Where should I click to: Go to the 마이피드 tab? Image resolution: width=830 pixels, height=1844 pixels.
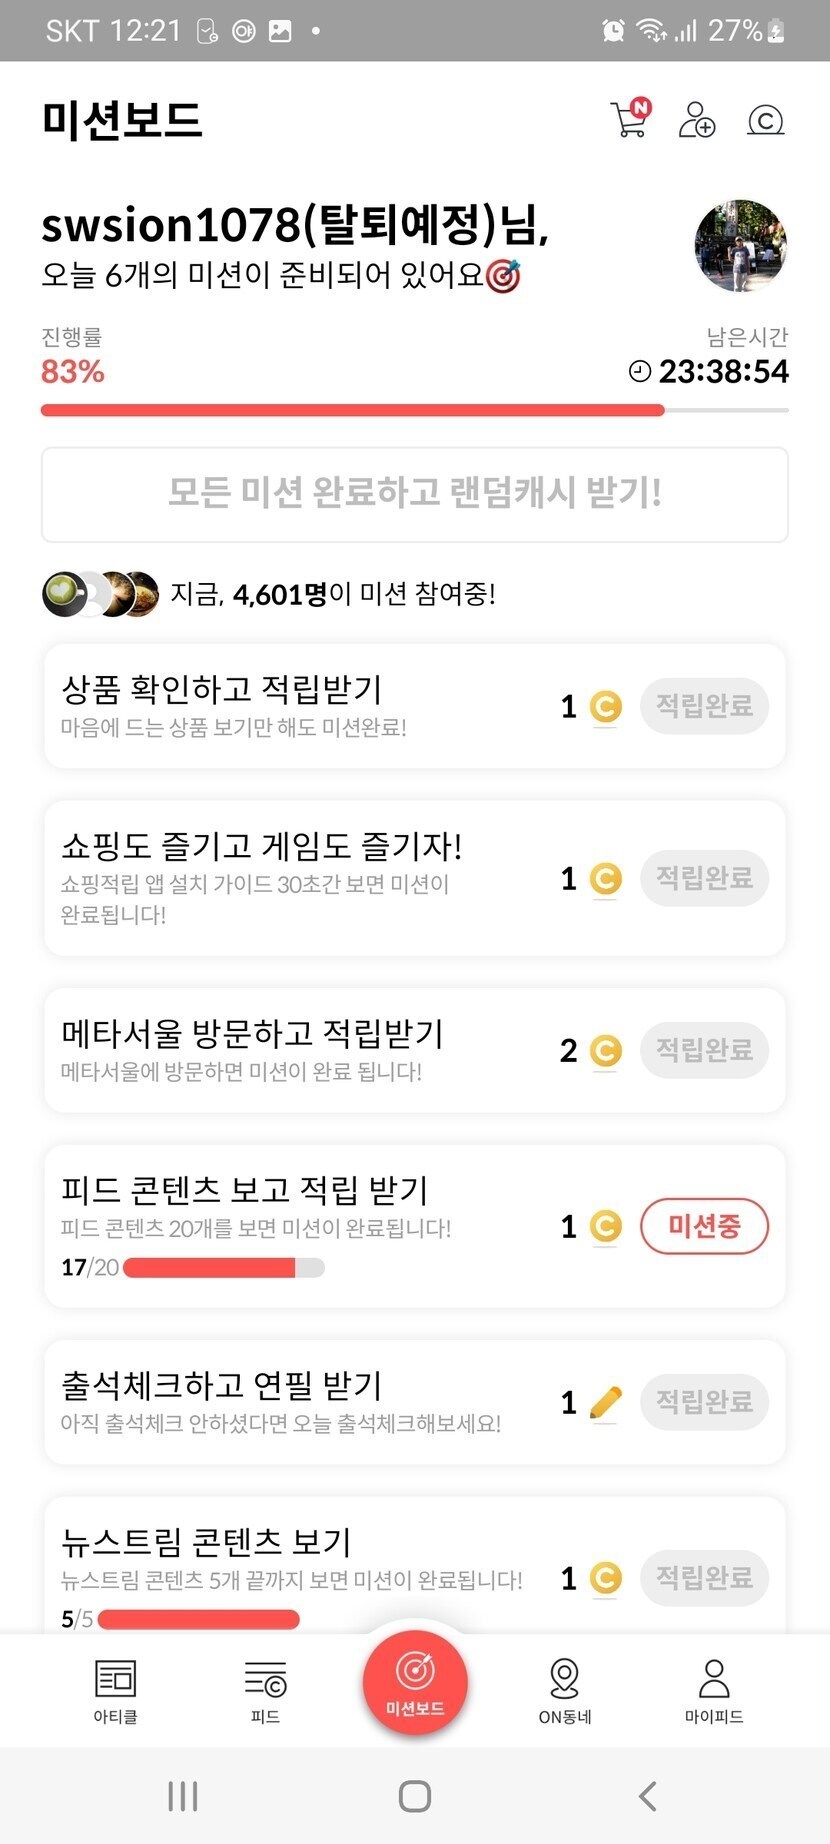[x=714, y=1690]
